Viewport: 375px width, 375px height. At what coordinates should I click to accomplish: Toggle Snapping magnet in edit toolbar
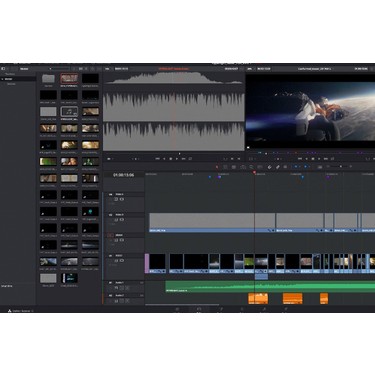(x=269, y=167)
